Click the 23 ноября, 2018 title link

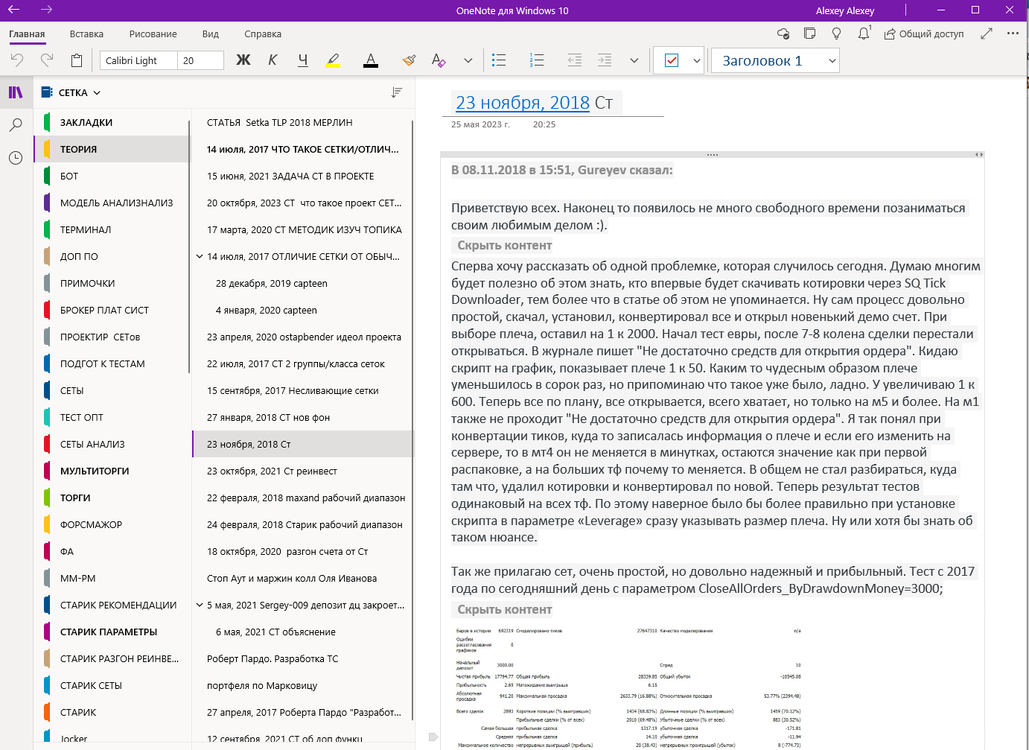(522, 103)
